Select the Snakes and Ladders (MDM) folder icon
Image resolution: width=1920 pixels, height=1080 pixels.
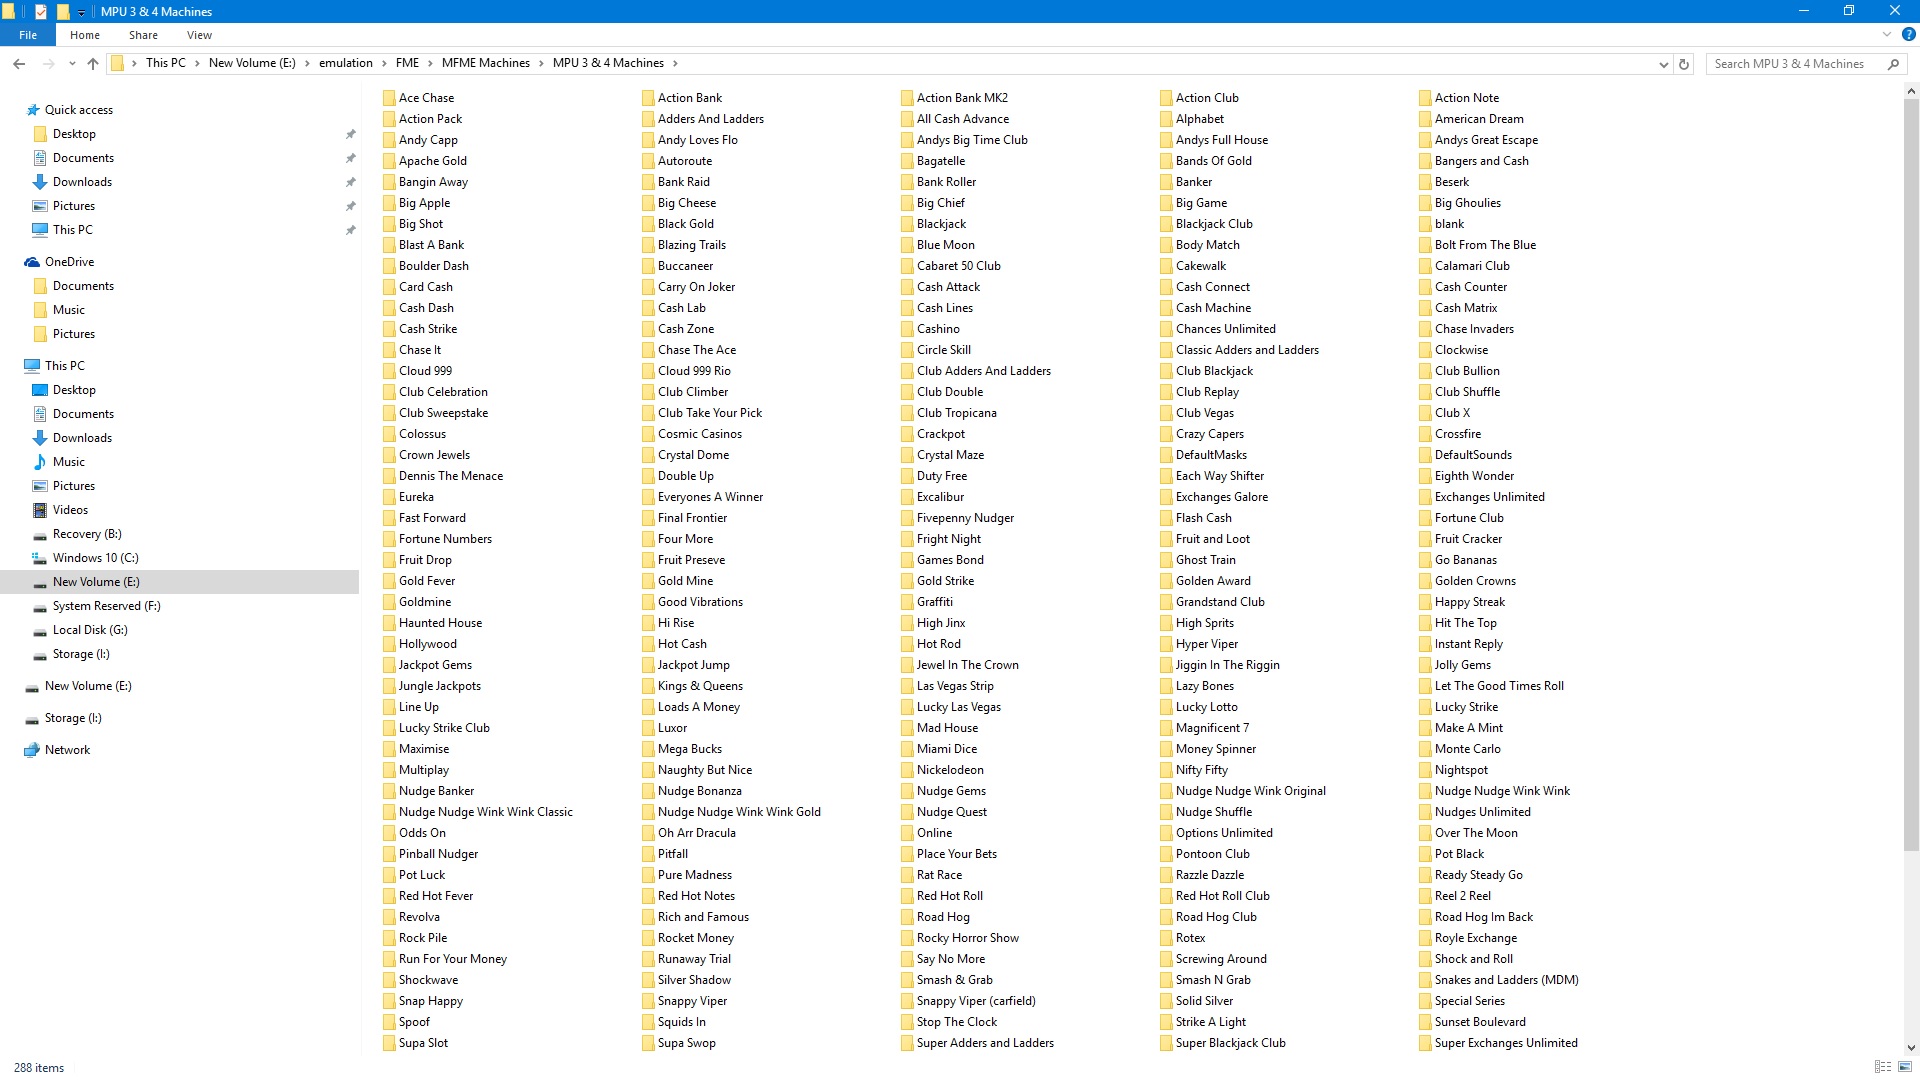[1426, 980]
